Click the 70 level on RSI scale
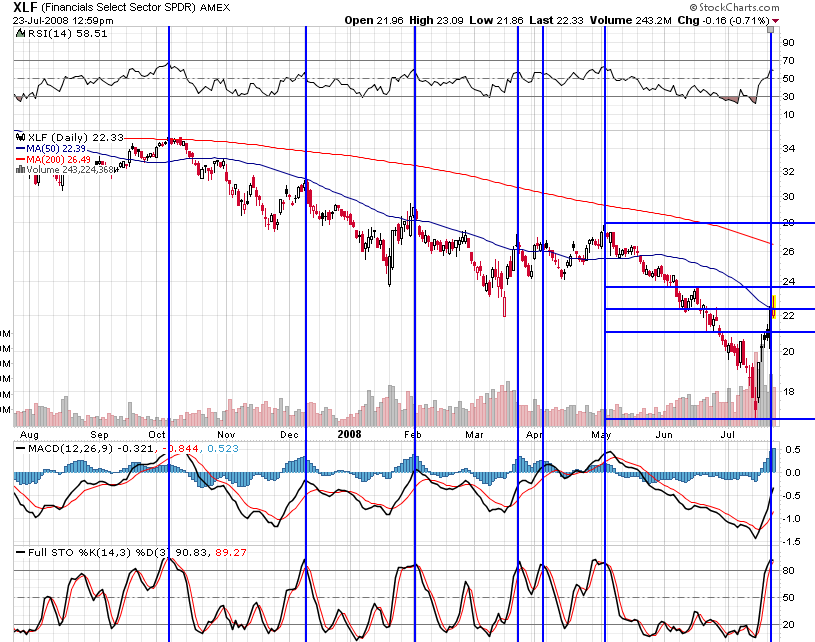Screen dimensions: 815x642 (788, 61)
